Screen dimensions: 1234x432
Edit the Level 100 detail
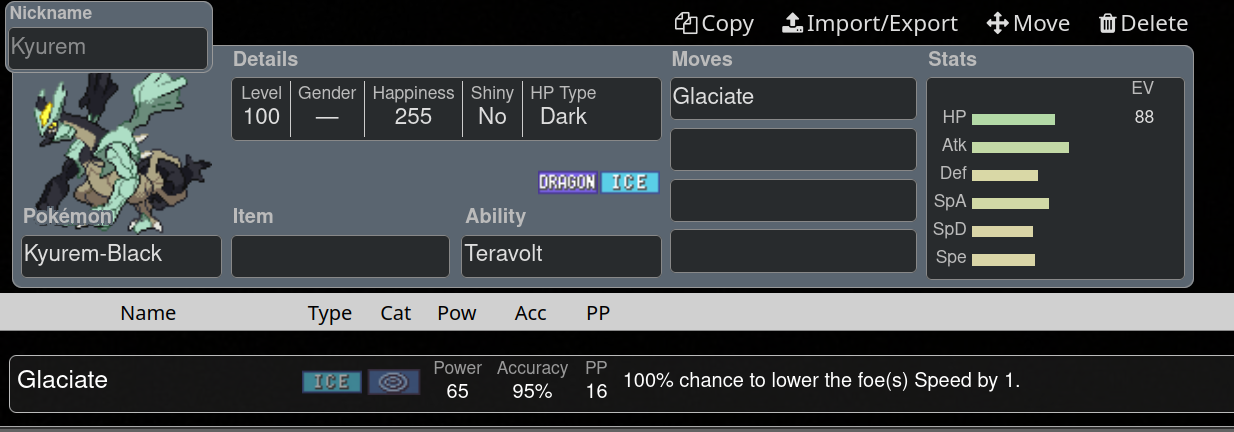coord(261,106)
